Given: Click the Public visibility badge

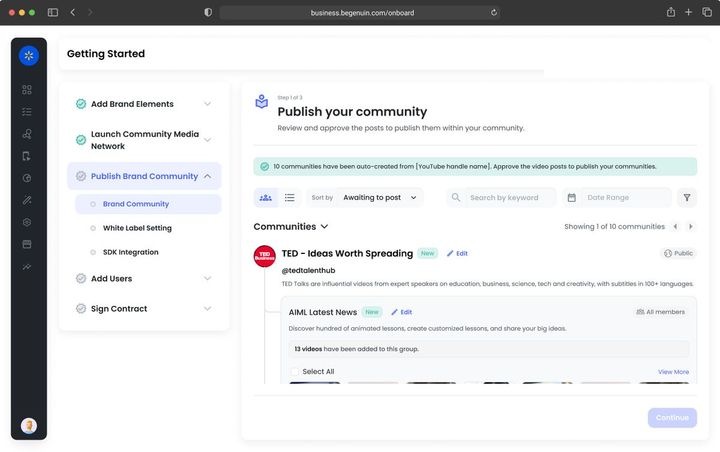Looking at the screenshot, I should tap(678, 254).
